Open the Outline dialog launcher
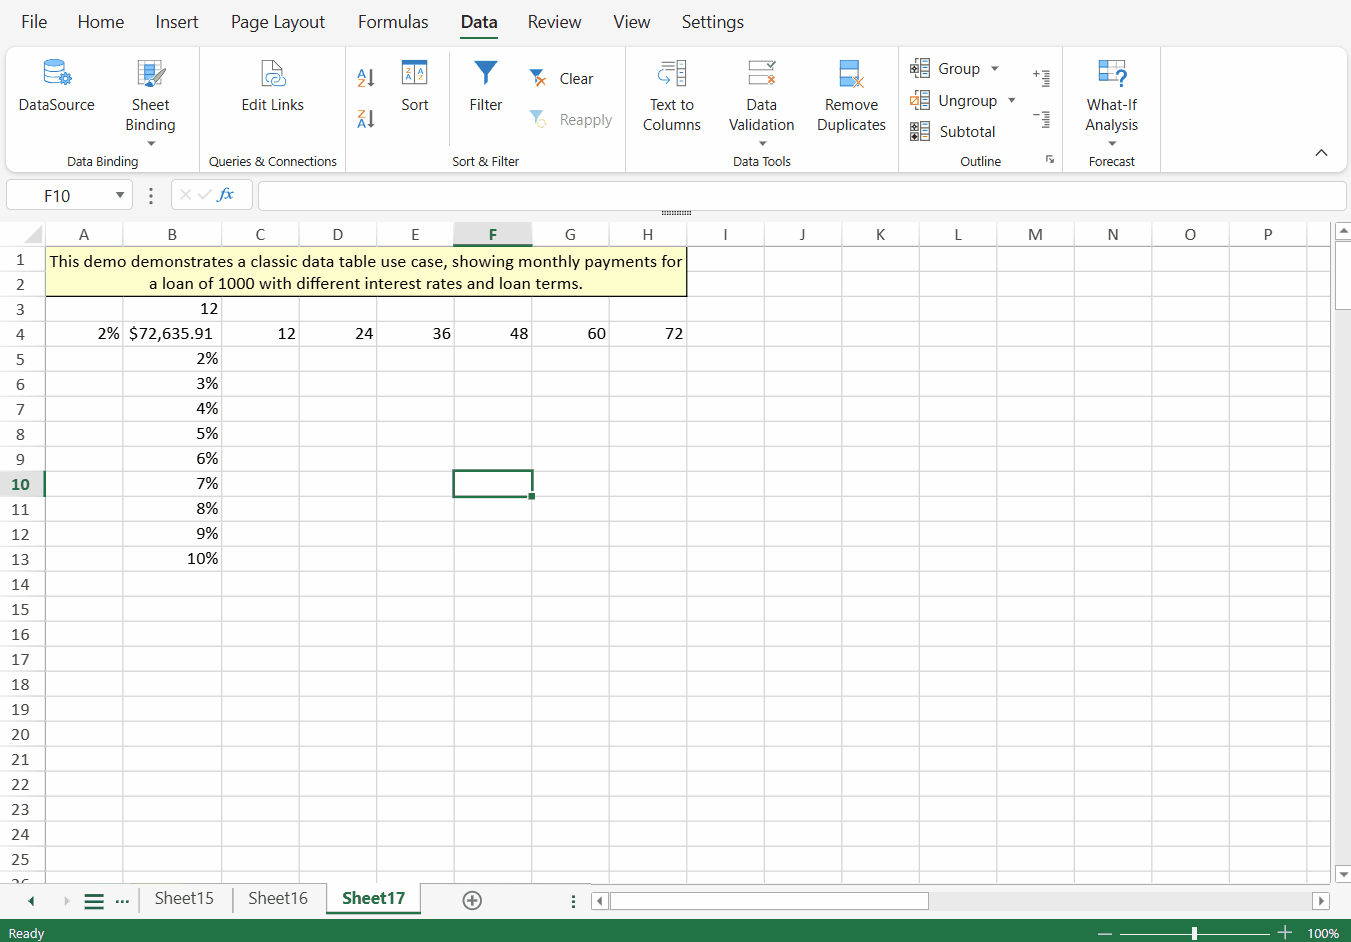This screenshot has width=1351, height=942. (x=1050, y=159)
